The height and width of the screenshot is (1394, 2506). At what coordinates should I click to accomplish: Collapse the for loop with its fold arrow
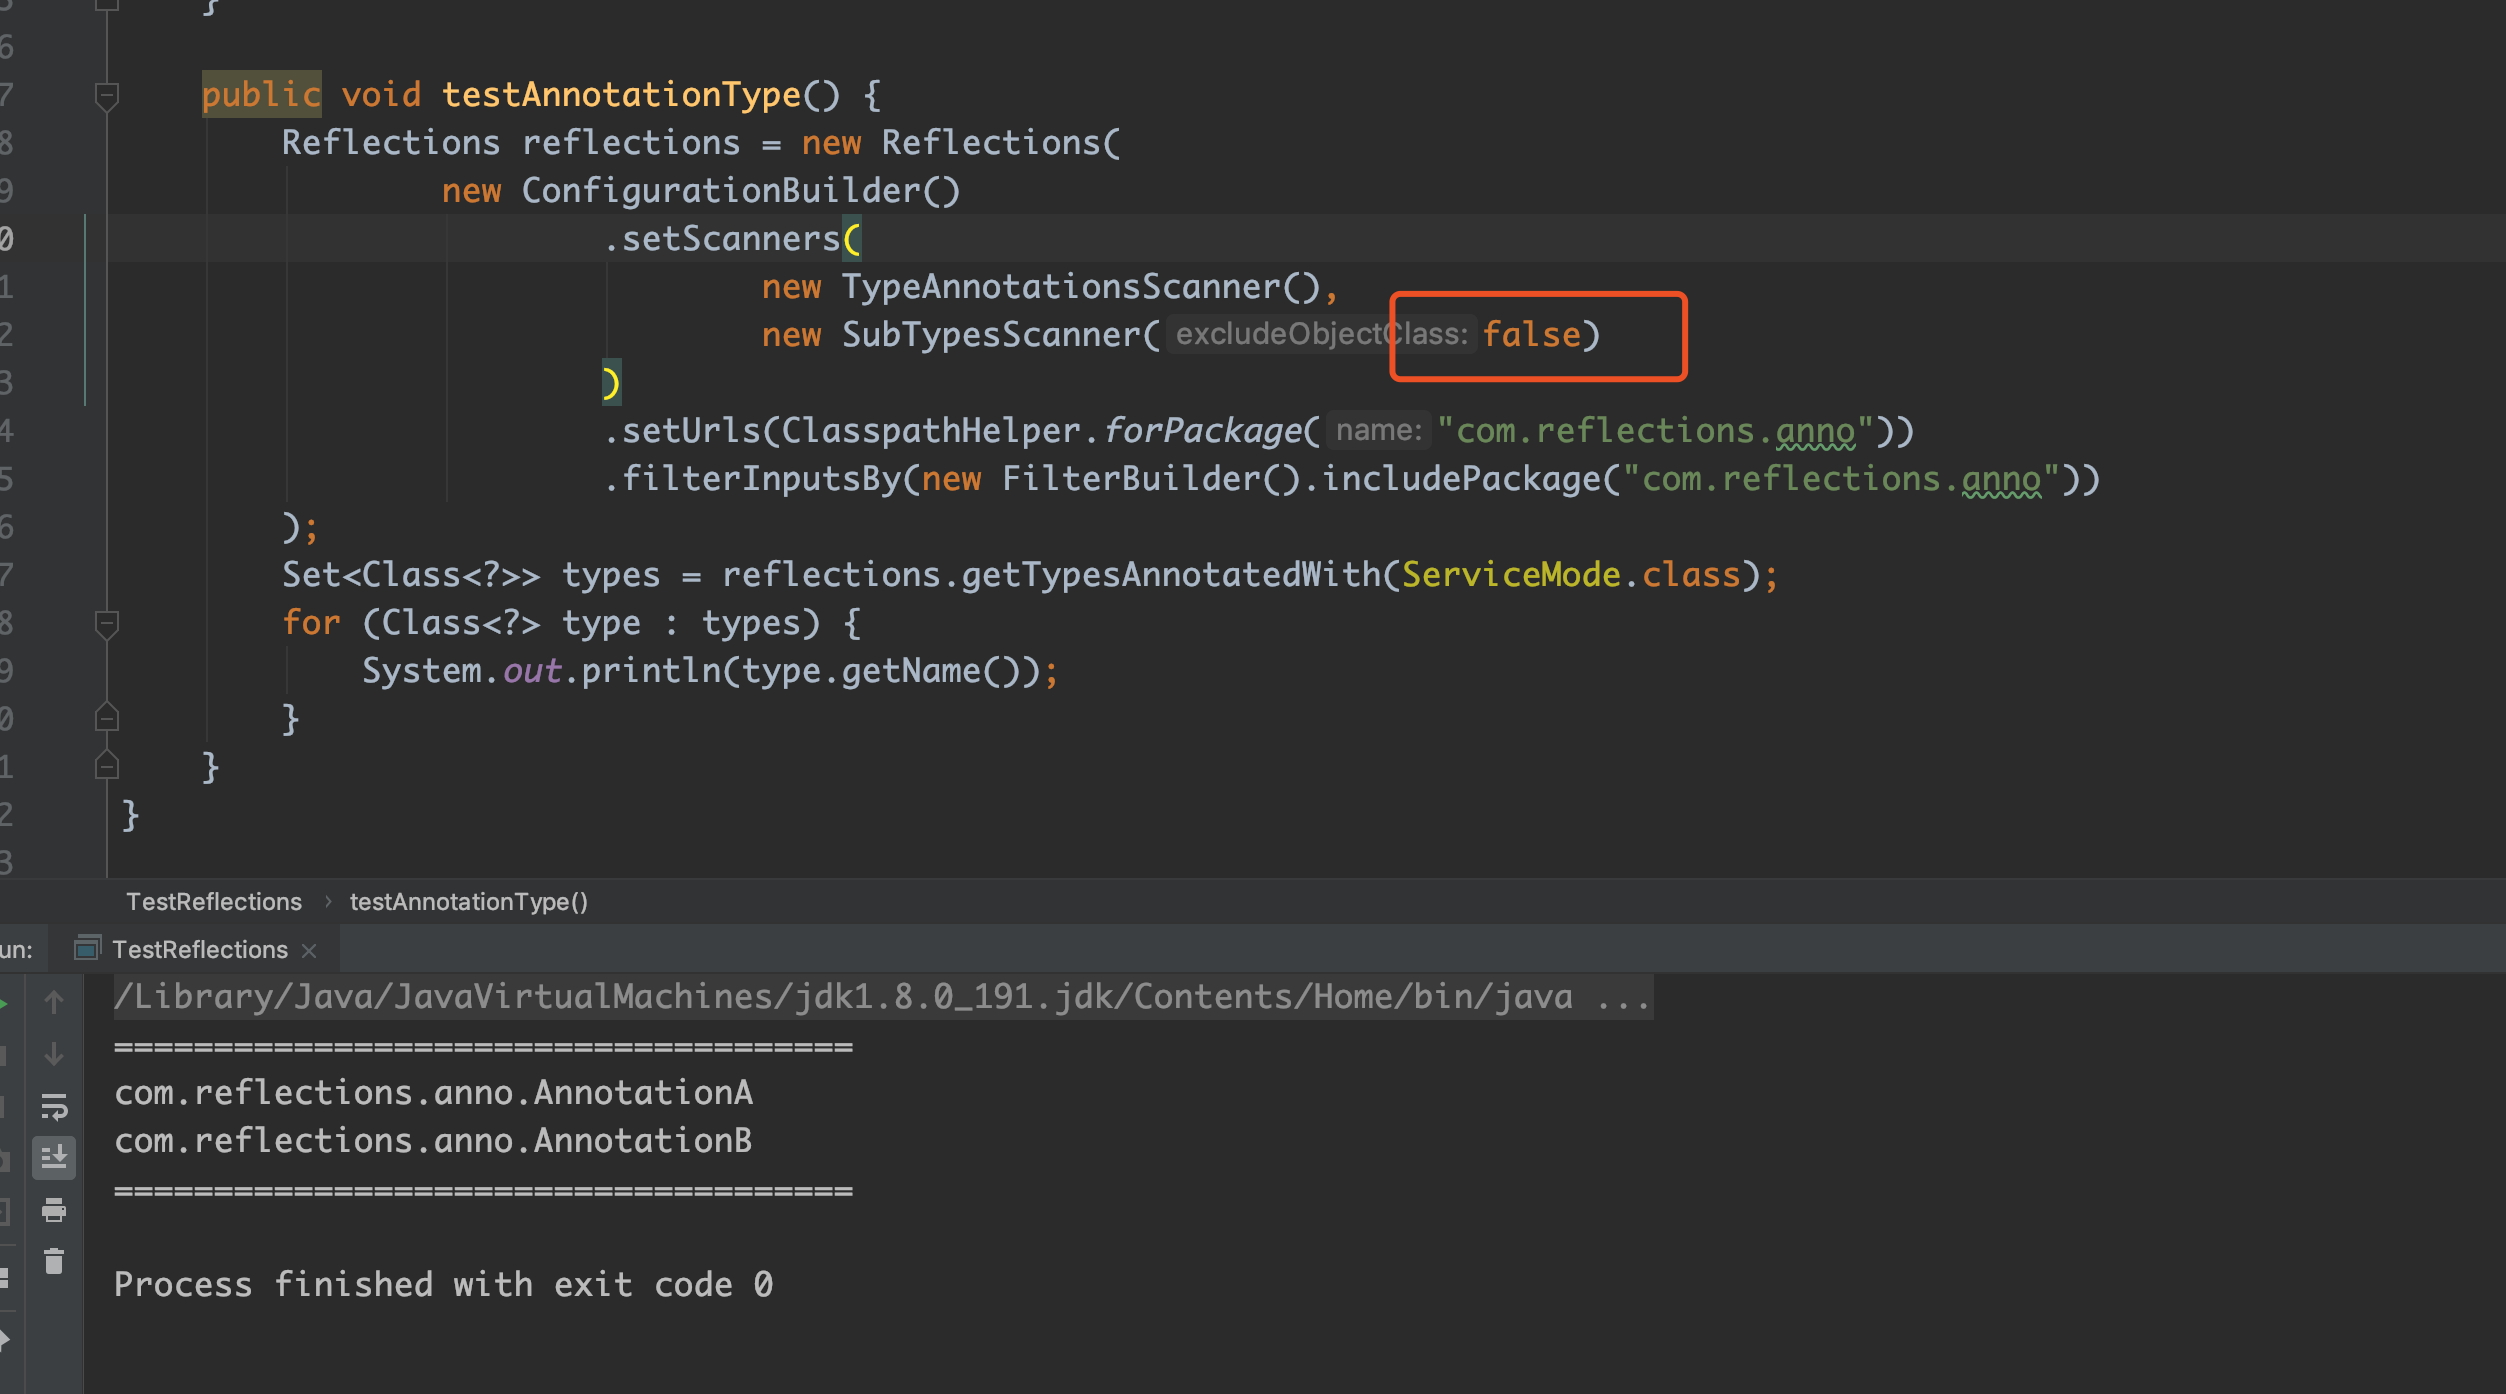point(107,622)
